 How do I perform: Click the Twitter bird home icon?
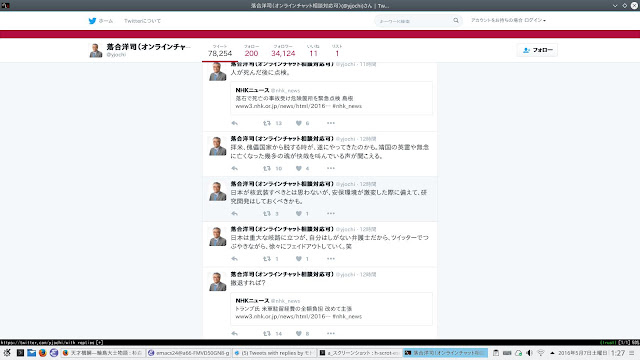click(x=92, y=21)
